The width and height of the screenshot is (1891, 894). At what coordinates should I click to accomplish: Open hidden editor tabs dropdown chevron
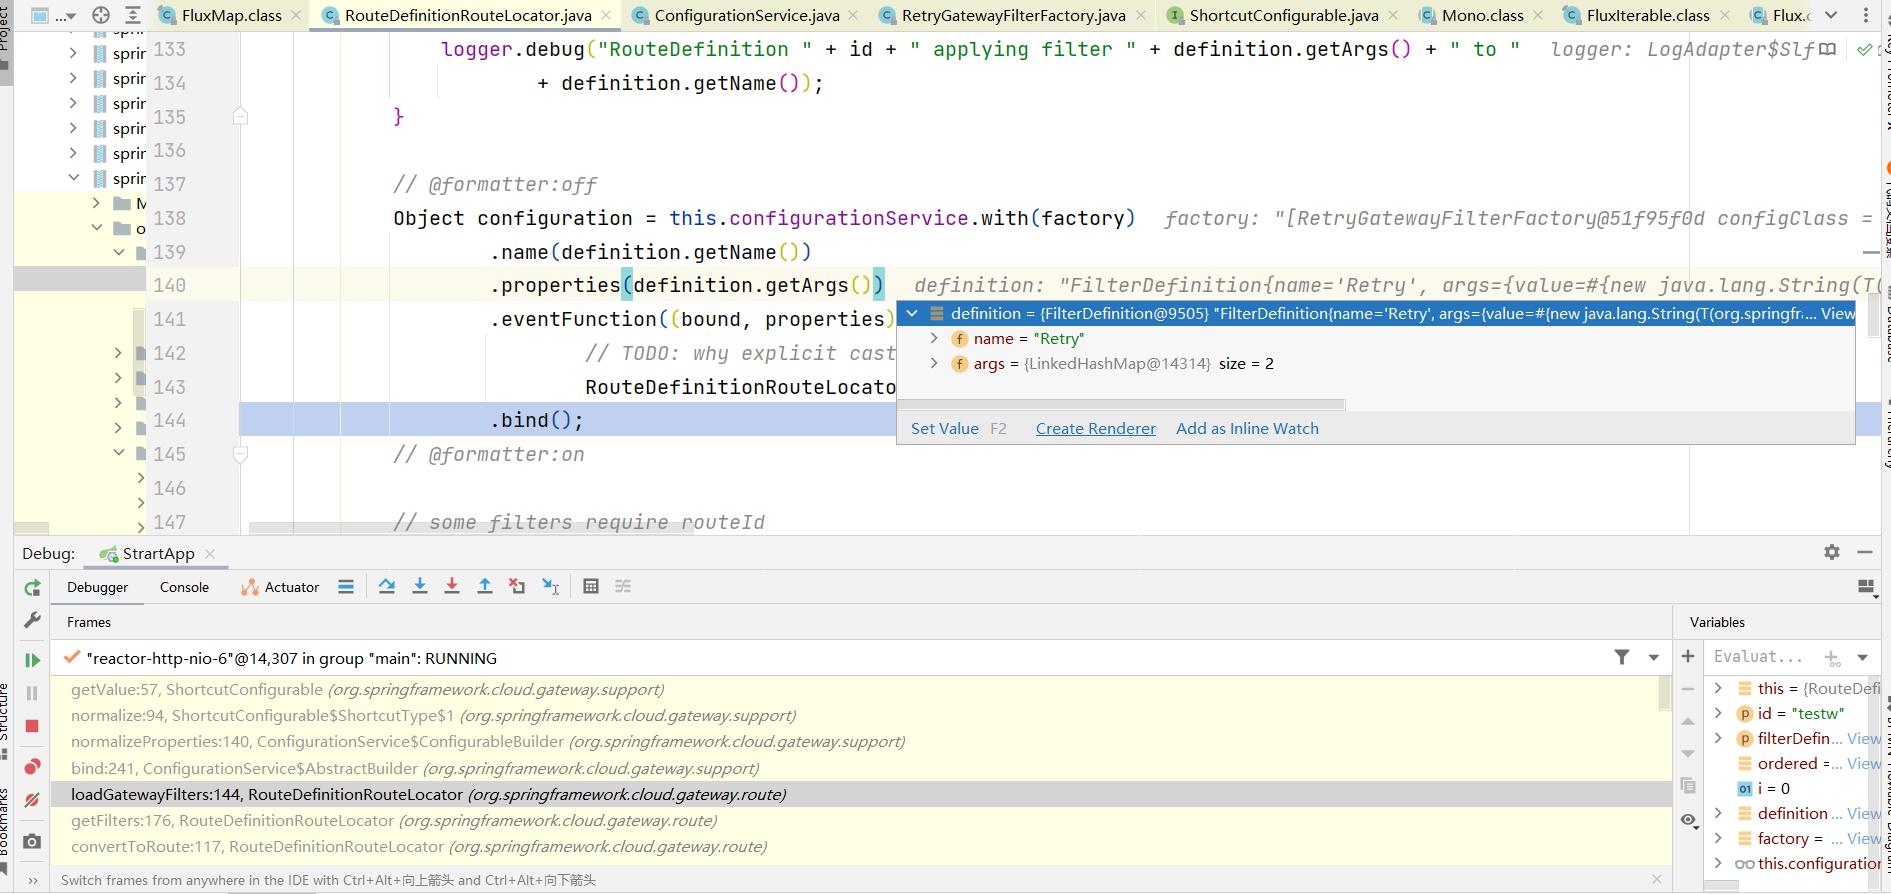(1831, 15)
